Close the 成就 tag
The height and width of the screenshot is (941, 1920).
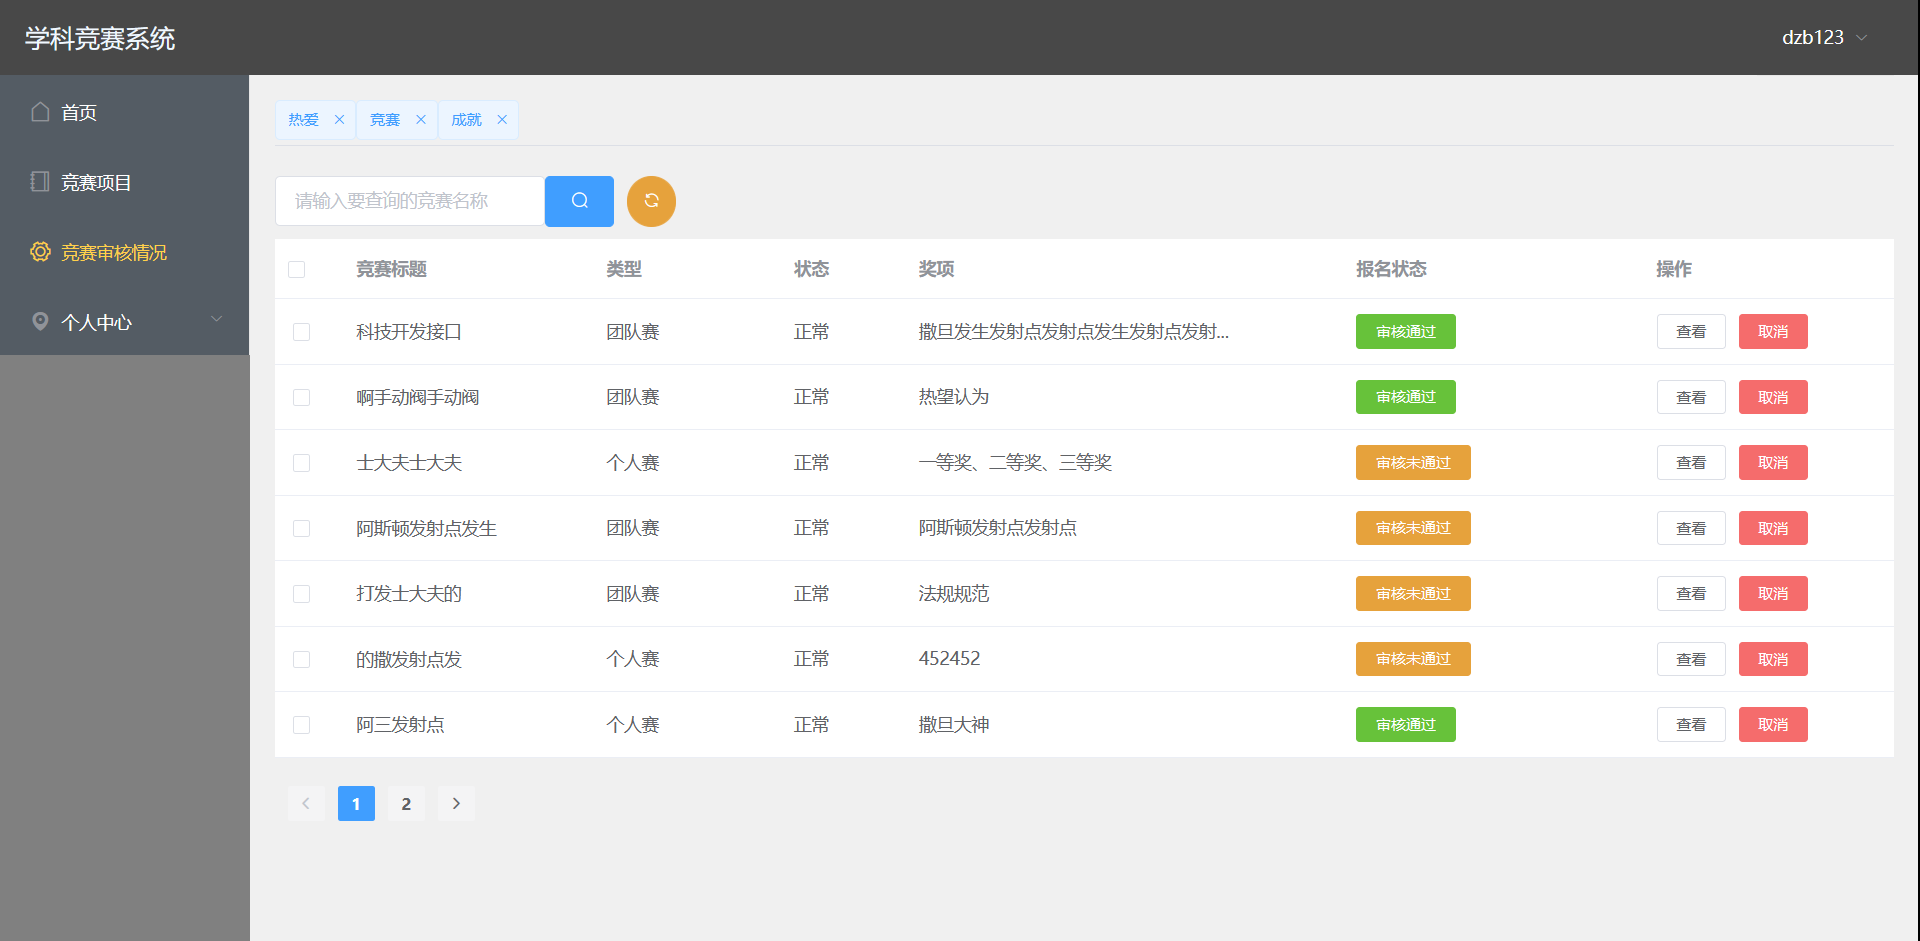point(502,120)
